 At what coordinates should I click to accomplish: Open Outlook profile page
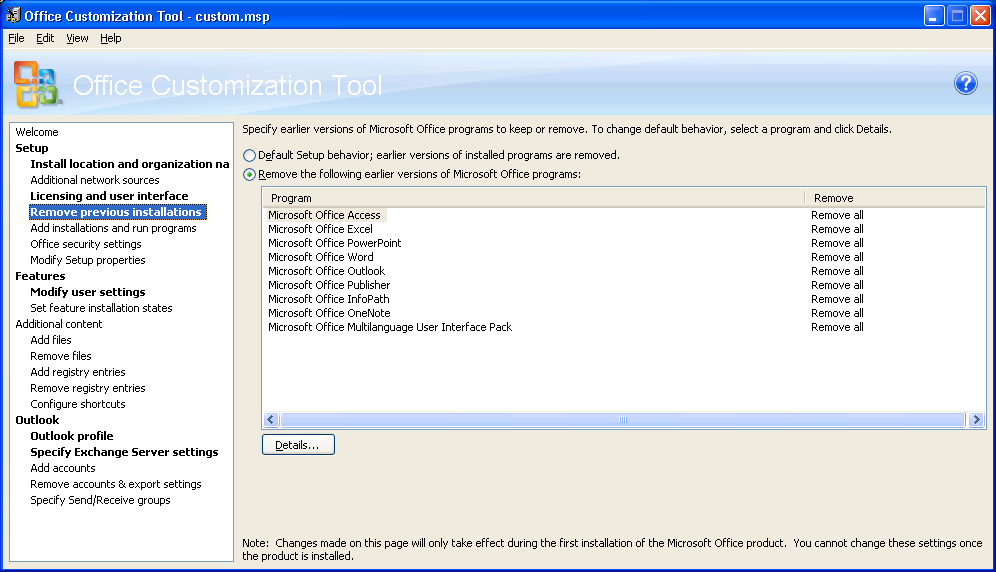click(x=72, y=436)
